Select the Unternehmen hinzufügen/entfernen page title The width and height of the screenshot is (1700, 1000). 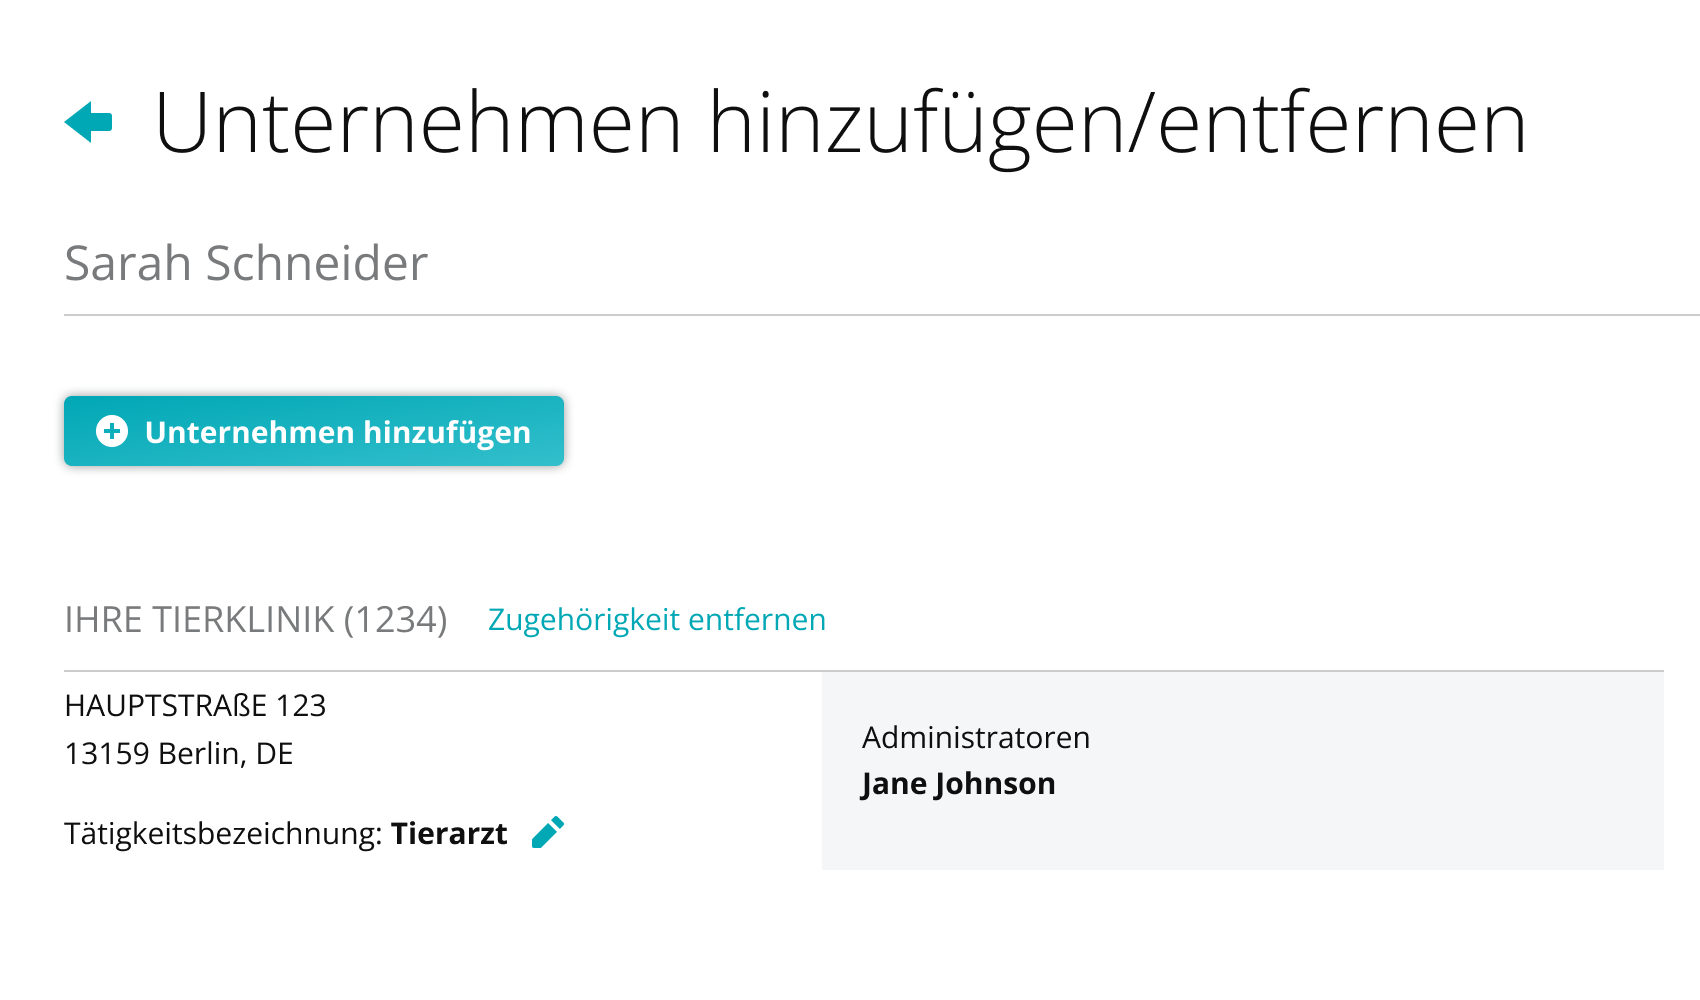coord(840,124)
